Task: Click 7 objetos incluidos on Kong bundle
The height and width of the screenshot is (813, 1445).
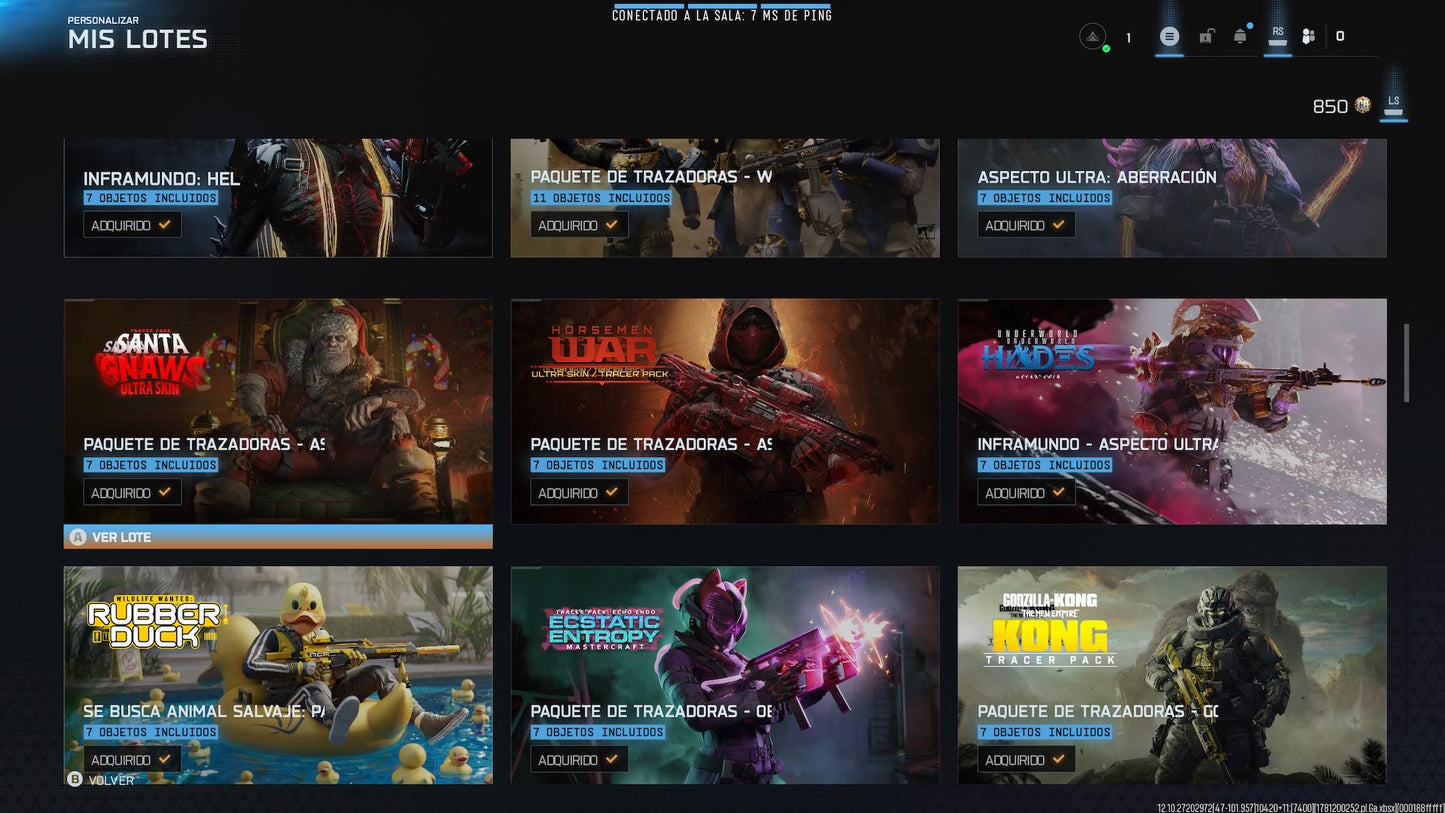Action: point(1045,732)
